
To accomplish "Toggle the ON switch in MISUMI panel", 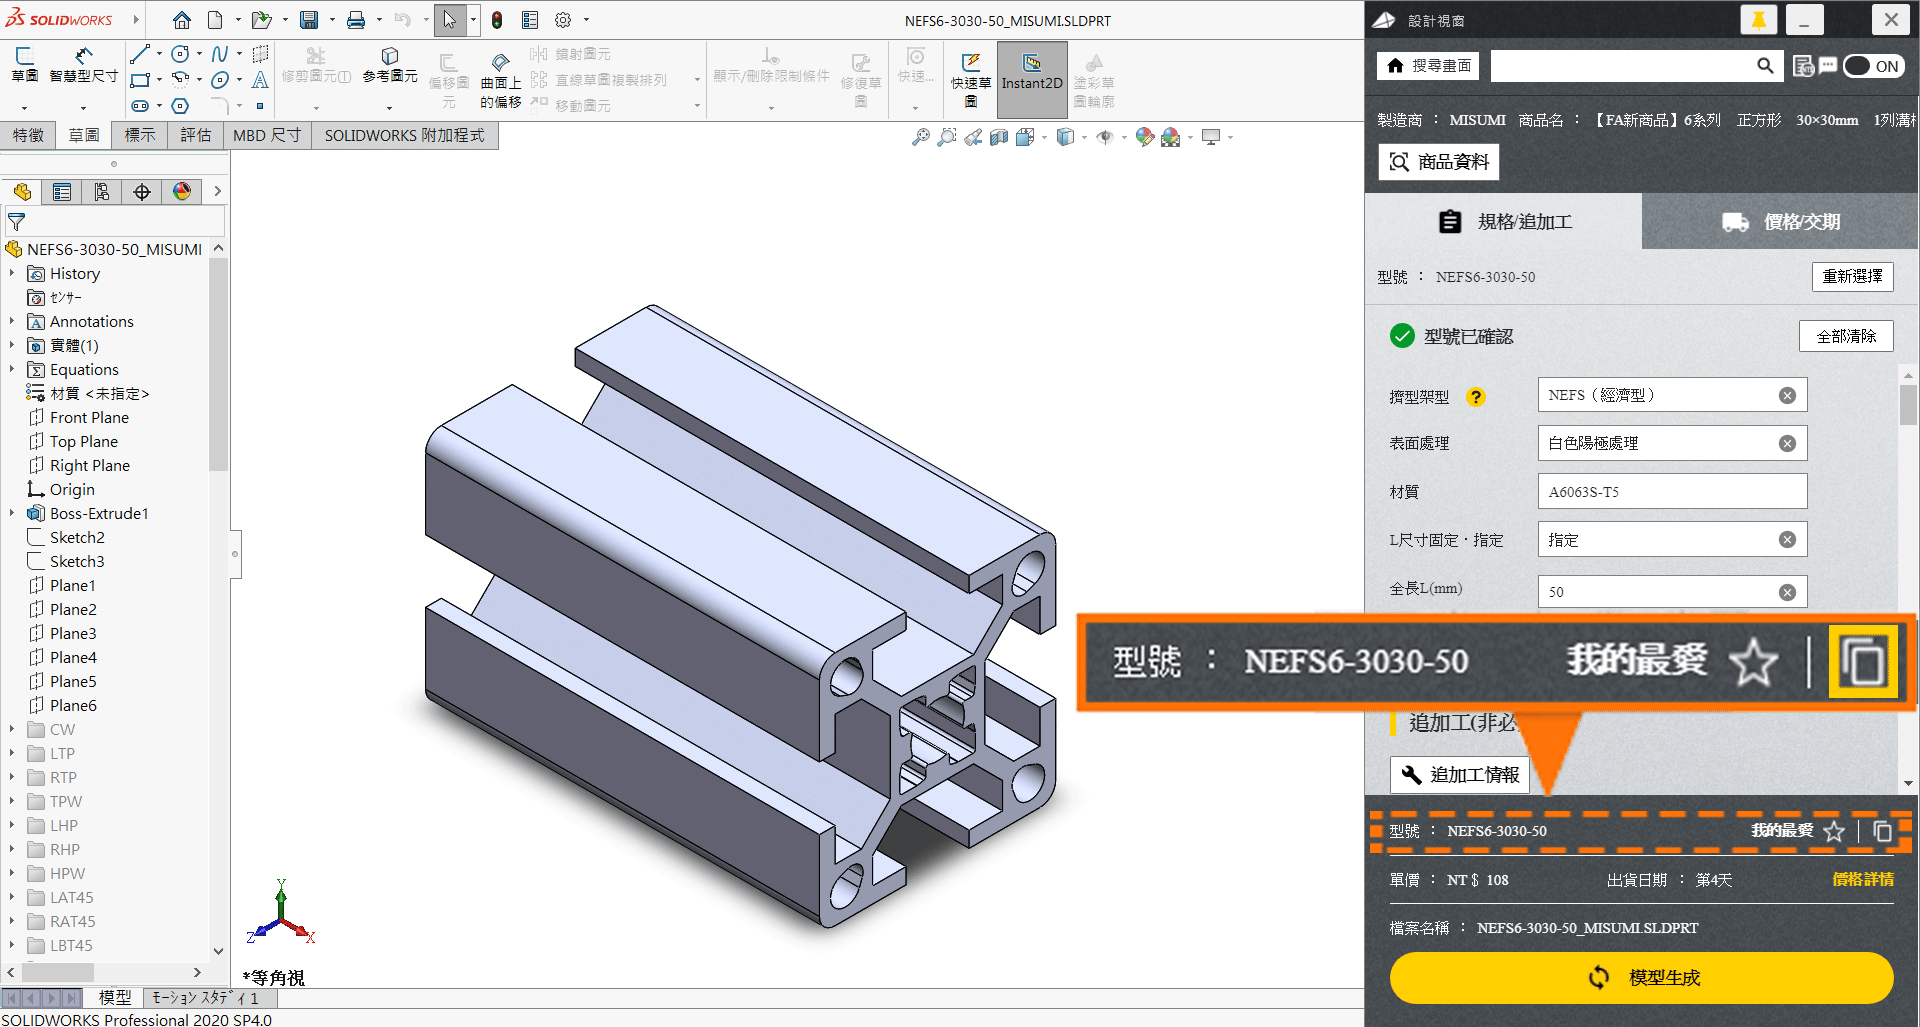I will point(1873,66).
